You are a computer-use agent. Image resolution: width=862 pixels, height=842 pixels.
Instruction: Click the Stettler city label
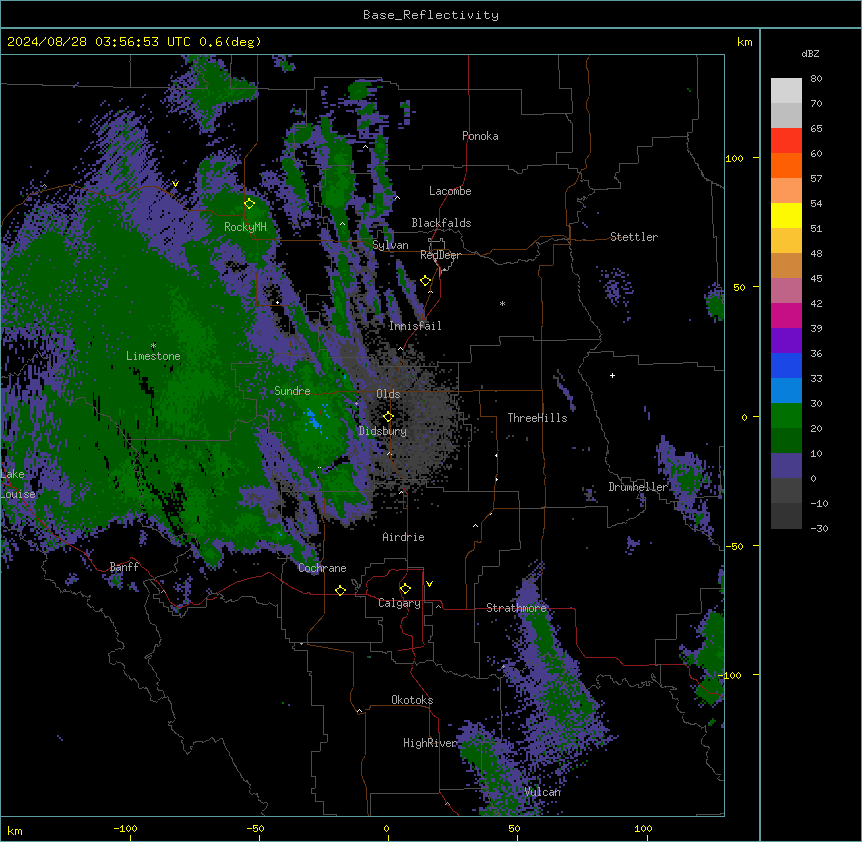(x=634, y=237)
